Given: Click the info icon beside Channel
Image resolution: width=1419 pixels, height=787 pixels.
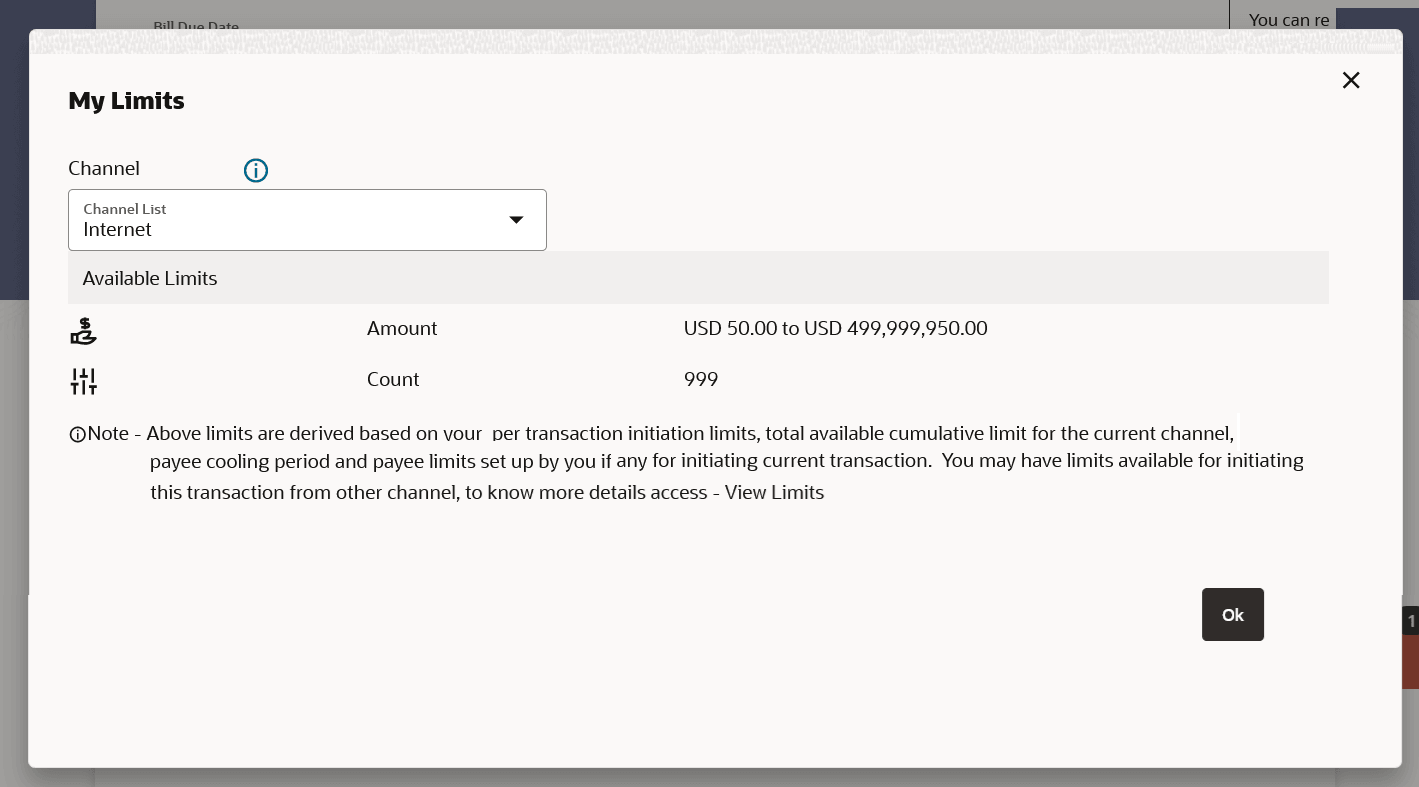Looking at the screenshot, I should [256, 171].
